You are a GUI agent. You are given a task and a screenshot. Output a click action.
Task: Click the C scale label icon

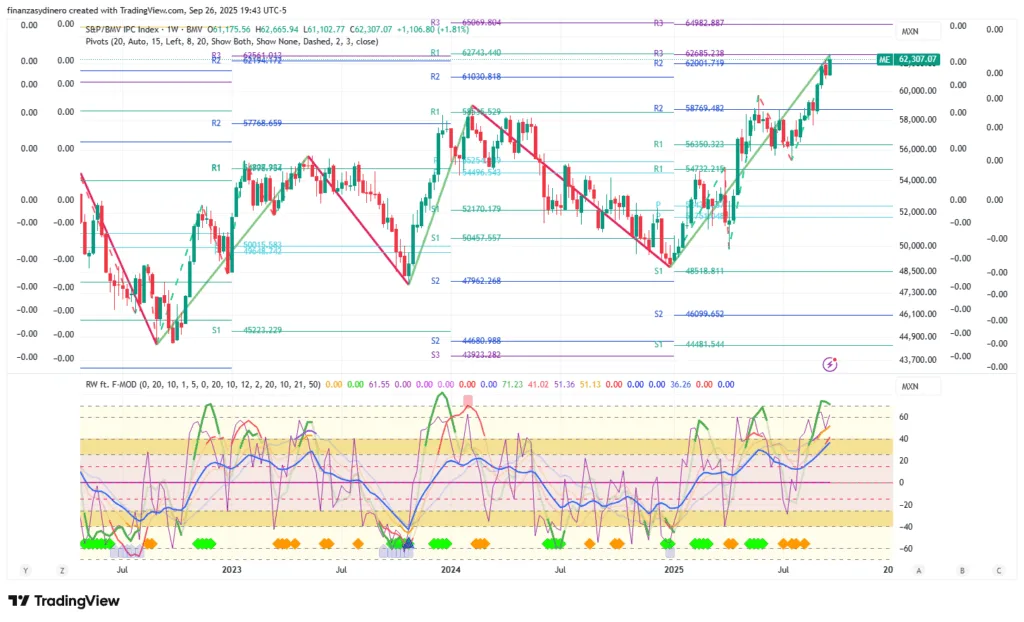[x=998, y=570]
